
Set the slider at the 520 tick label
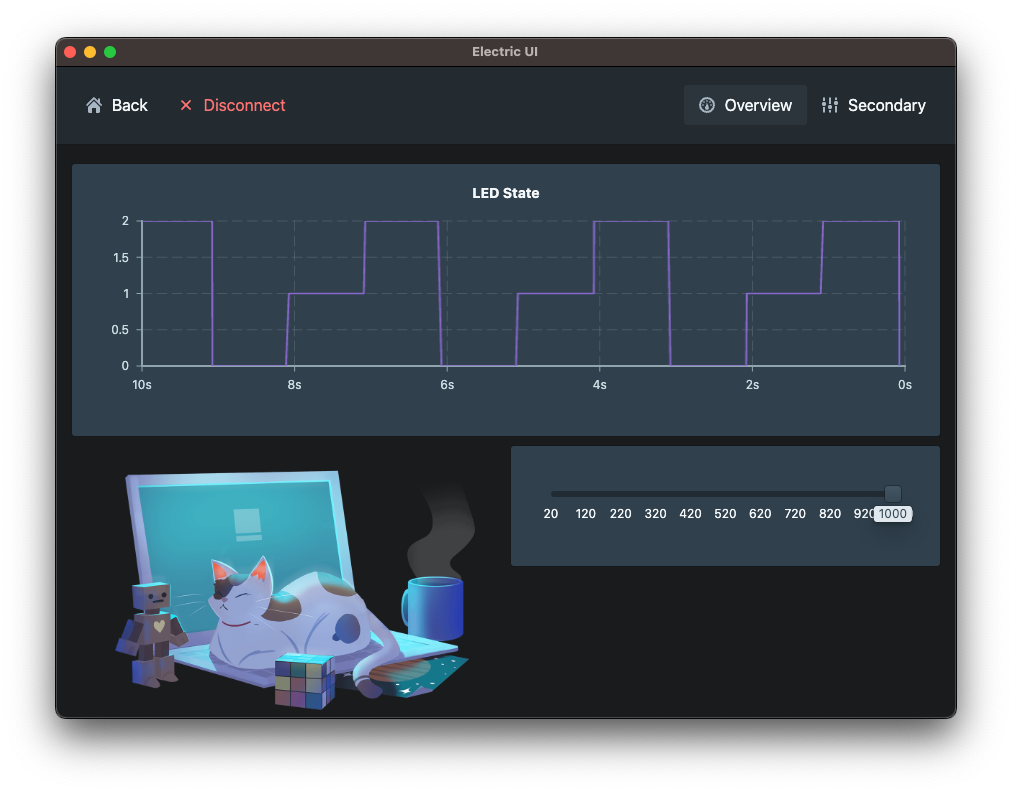pyautogui.click(x=725, y=514)
